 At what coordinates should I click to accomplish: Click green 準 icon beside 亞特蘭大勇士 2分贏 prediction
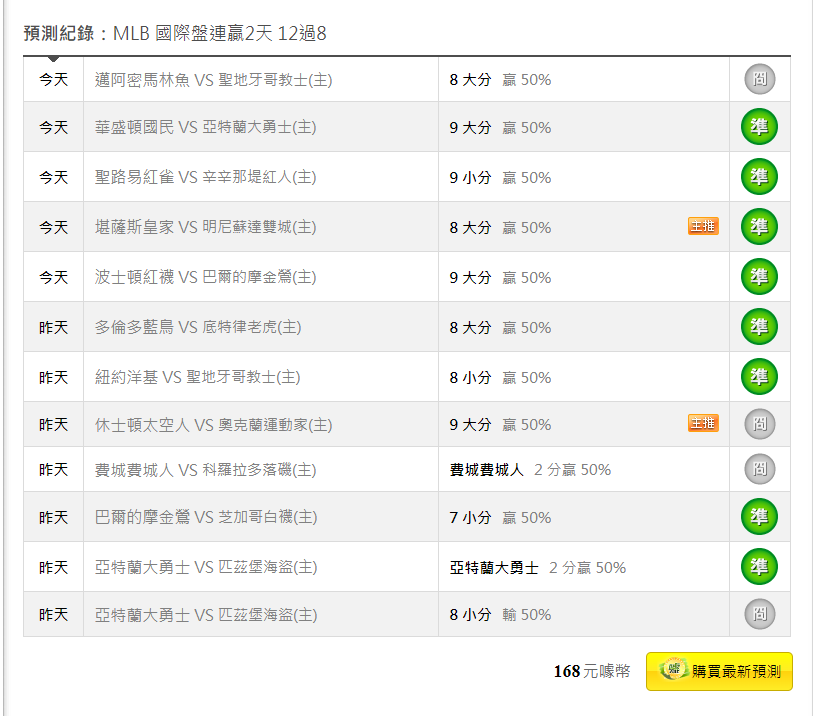(759, 566)
